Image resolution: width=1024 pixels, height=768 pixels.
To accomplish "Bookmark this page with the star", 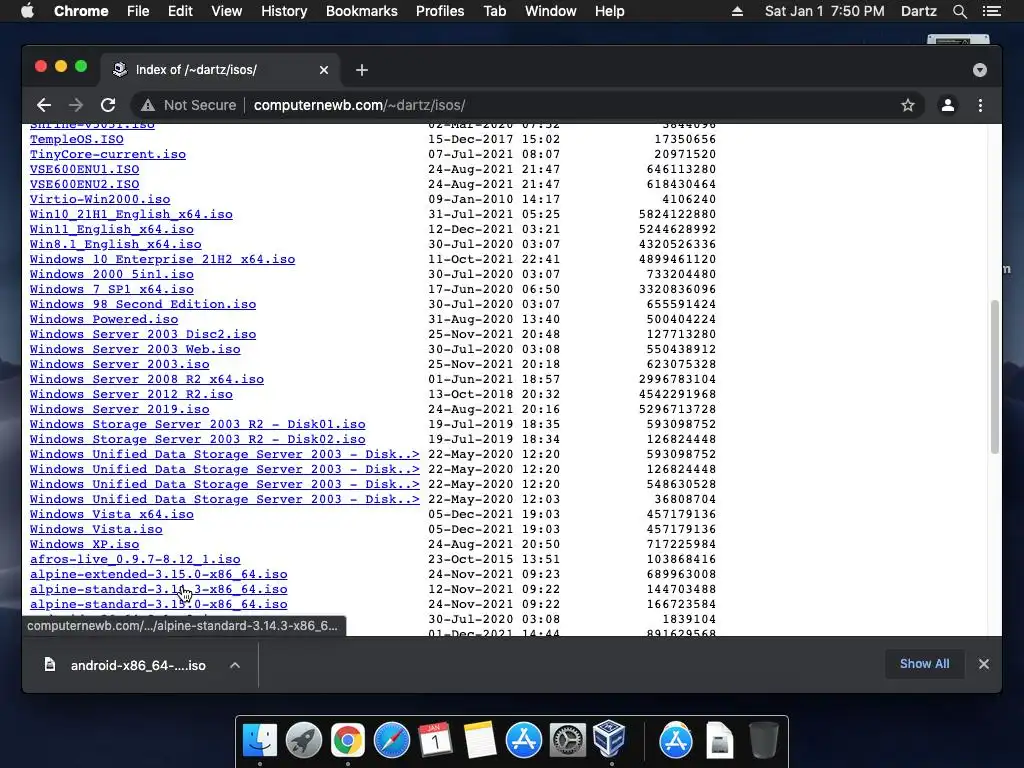I will 908,105.
